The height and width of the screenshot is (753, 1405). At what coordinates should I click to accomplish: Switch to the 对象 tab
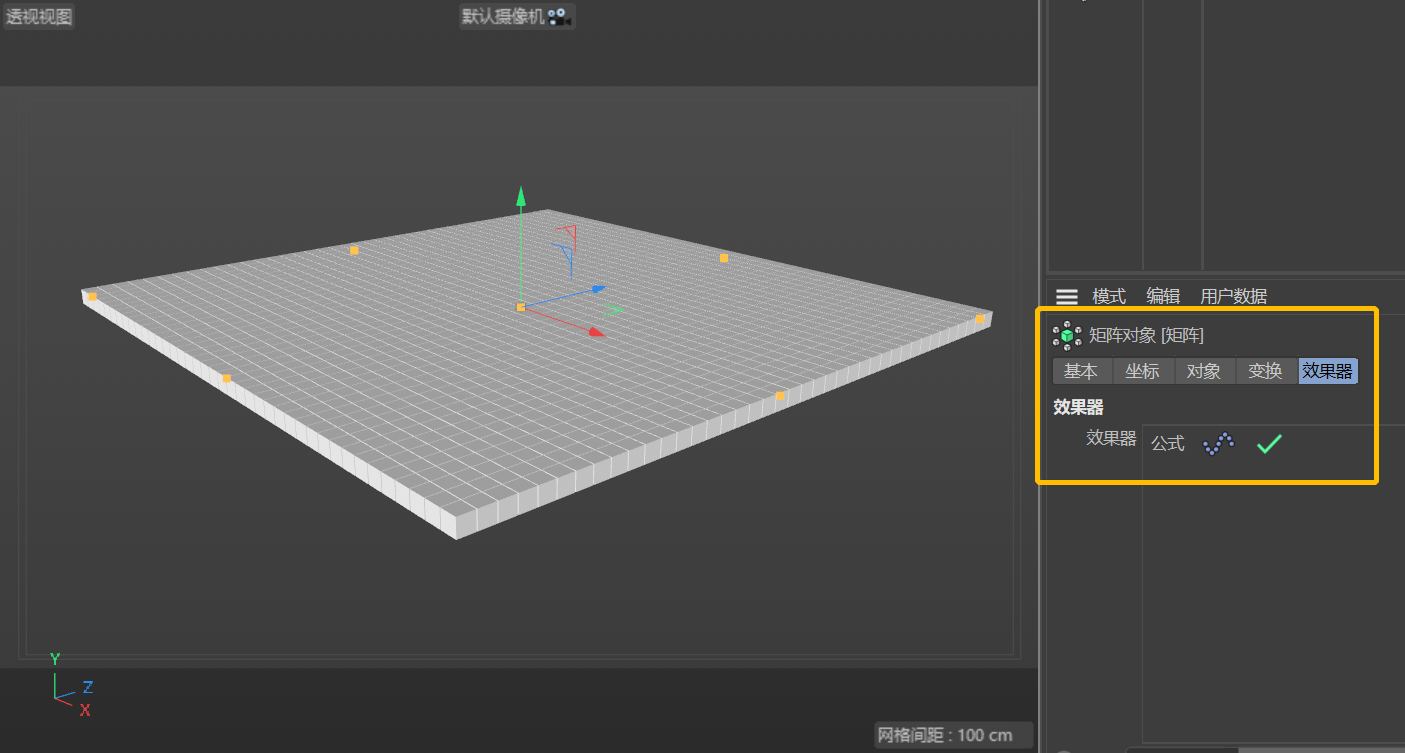click(1204, 371)
